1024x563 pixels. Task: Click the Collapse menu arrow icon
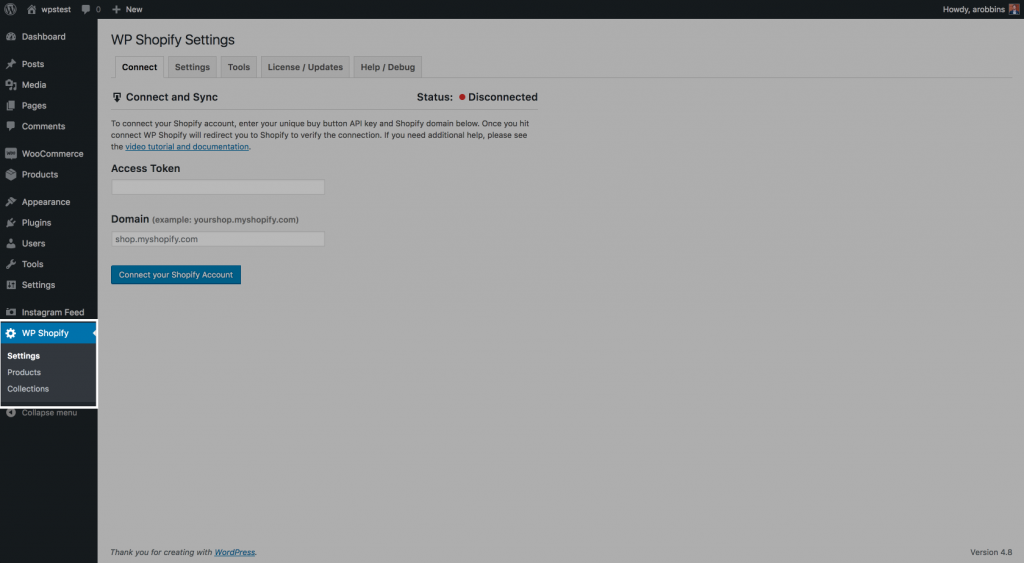(x=11, y=413)
